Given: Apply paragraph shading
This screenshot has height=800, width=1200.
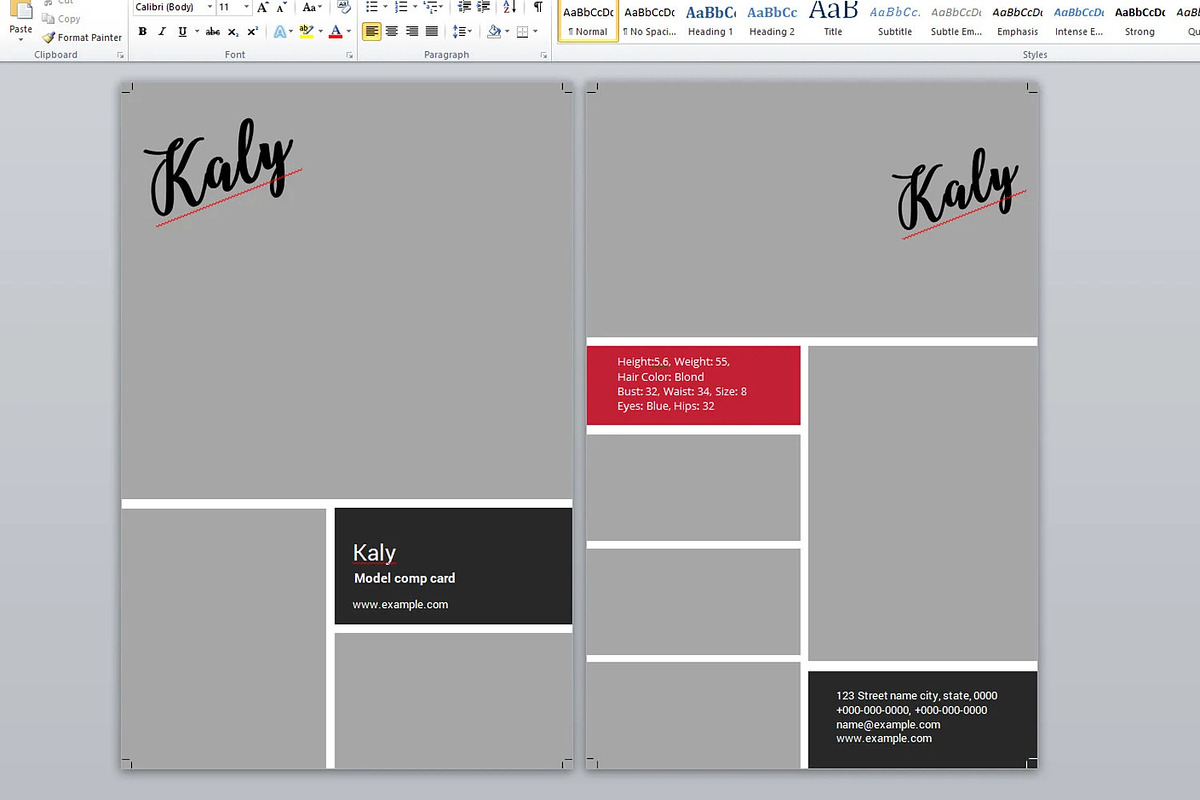Looking at the screenshot, I should [493, 32].
